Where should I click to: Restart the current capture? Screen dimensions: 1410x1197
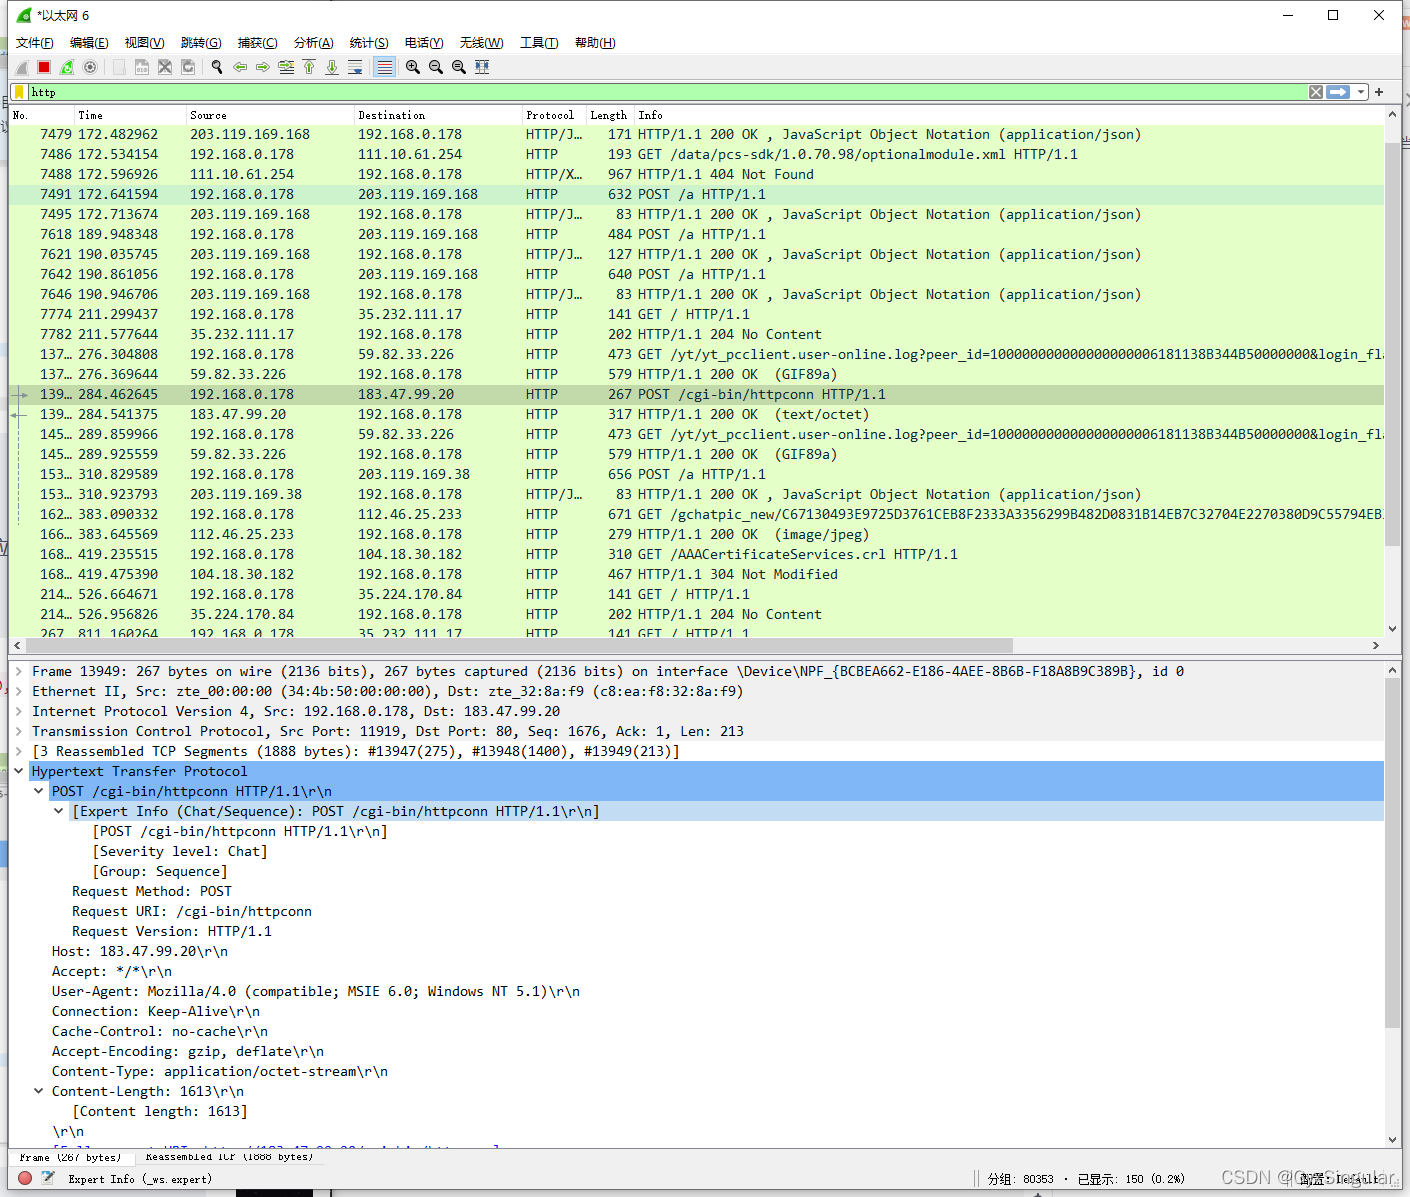67,67
